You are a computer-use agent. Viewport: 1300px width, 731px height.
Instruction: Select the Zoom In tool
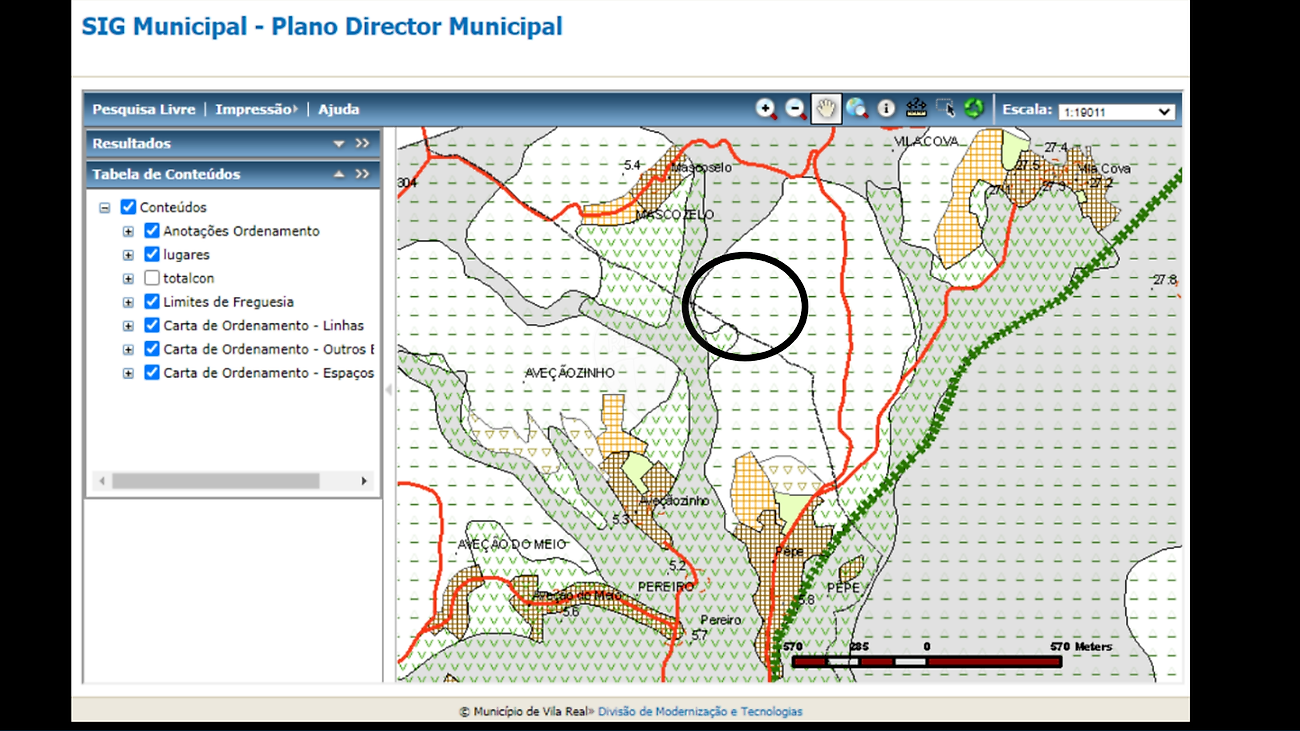767,109
